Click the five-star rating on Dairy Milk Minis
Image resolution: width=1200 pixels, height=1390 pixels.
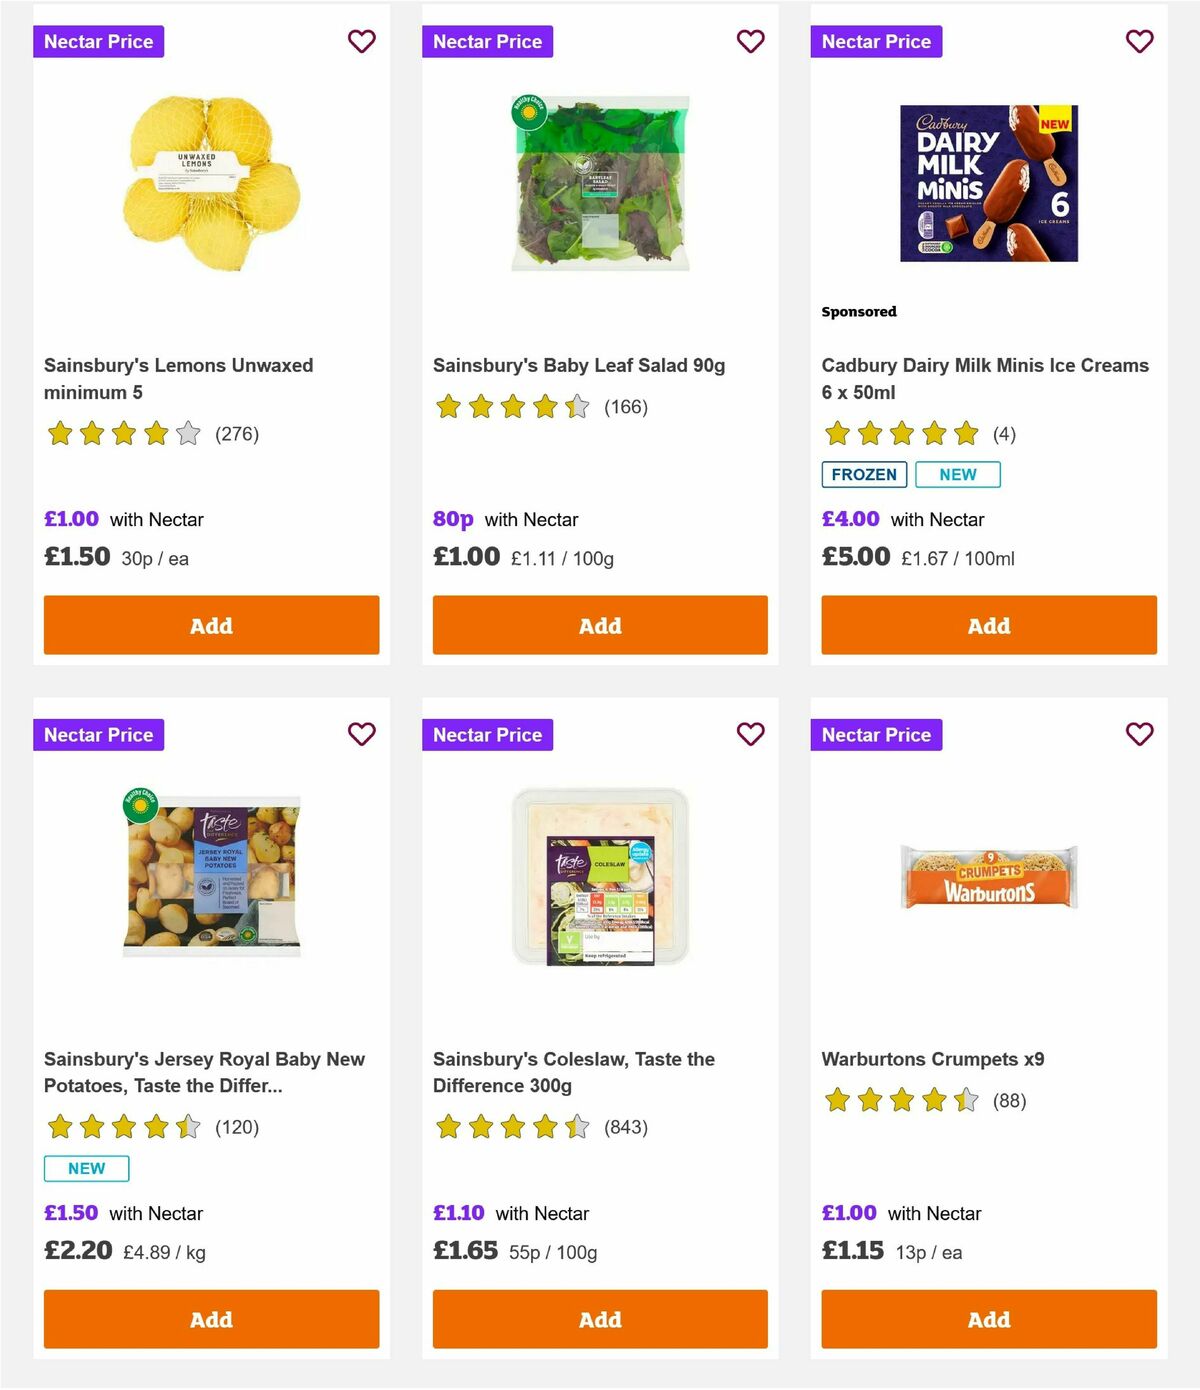tap(901, 434)
